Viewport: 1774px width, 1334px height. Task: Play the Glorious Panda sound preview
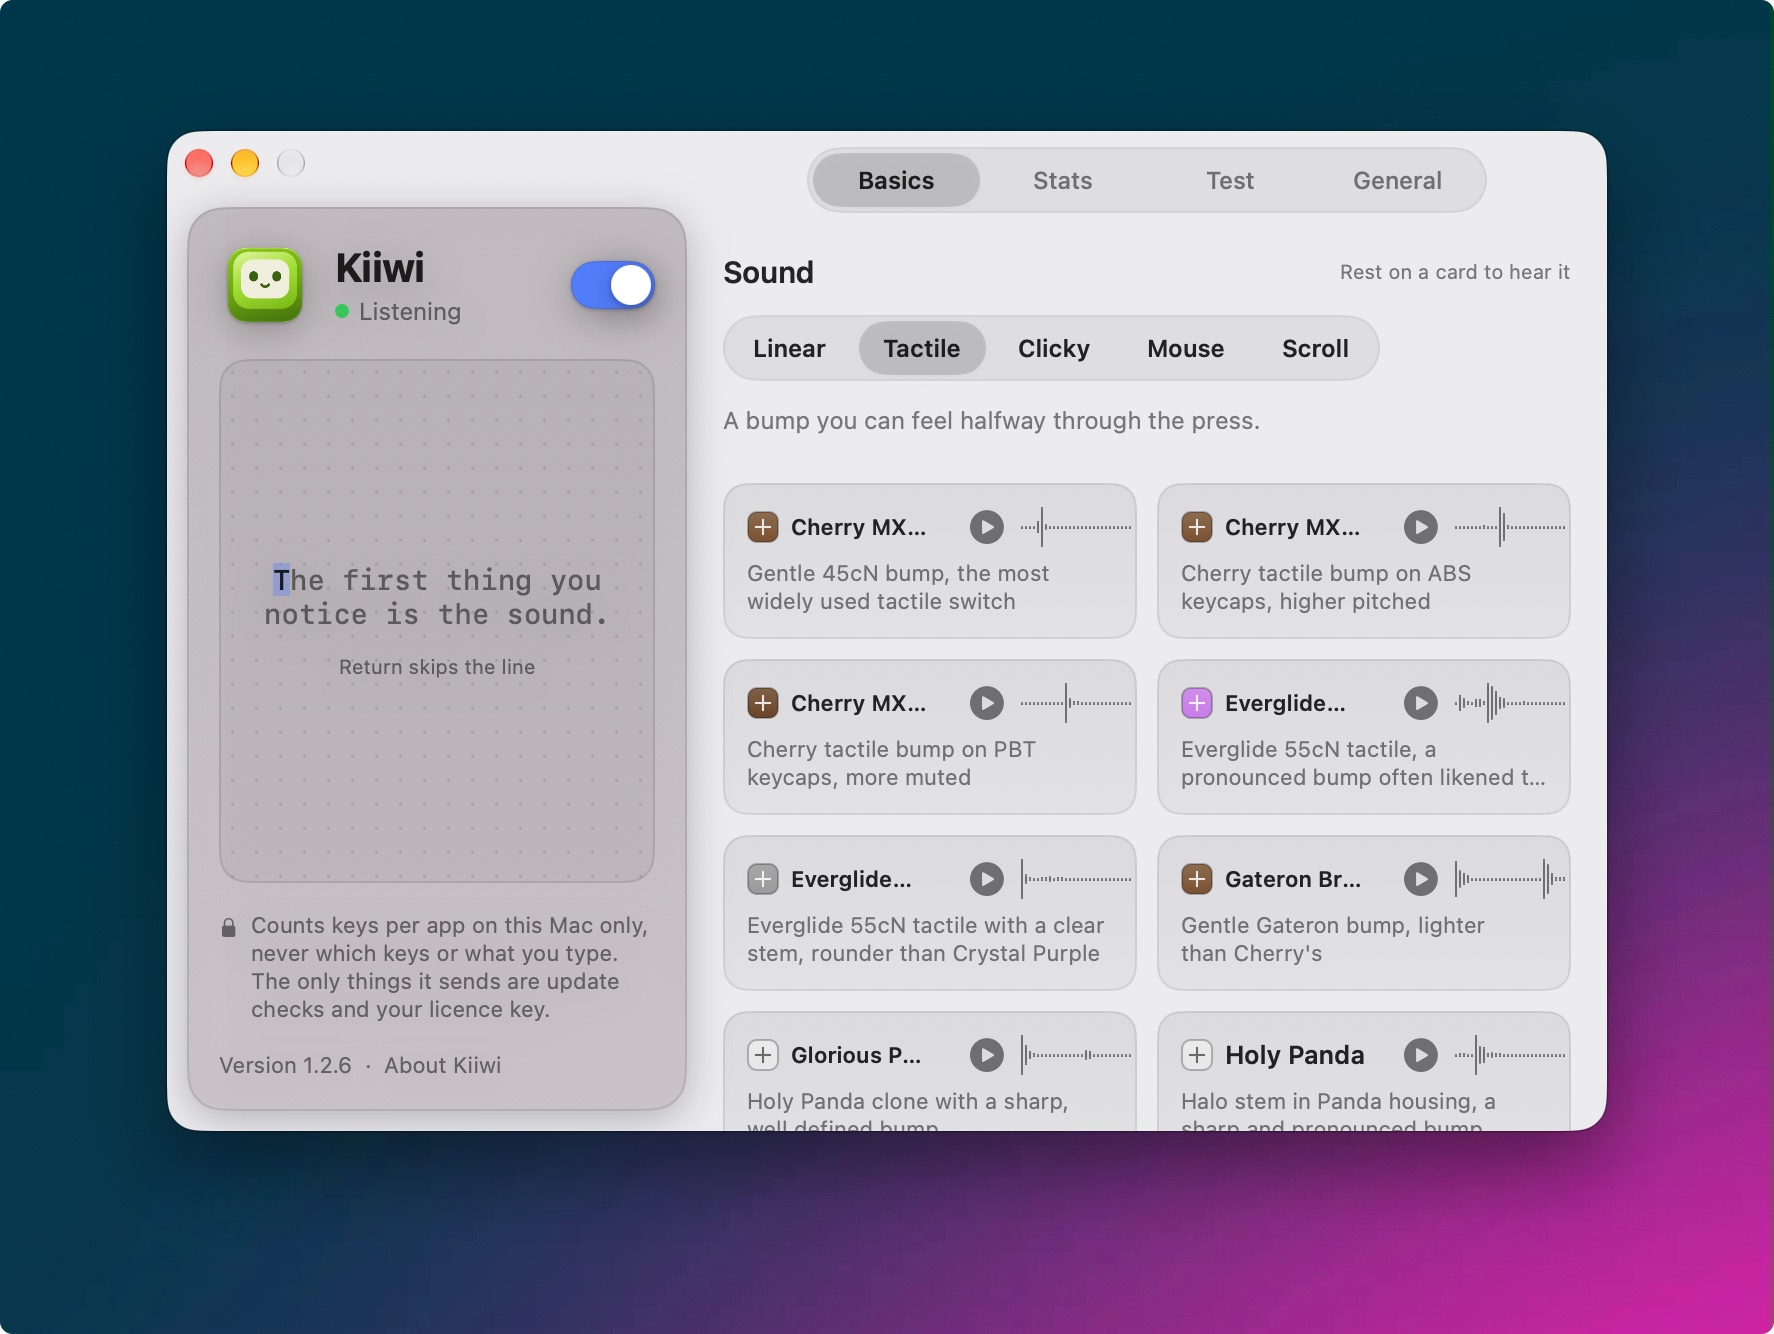pos(986,1055)
